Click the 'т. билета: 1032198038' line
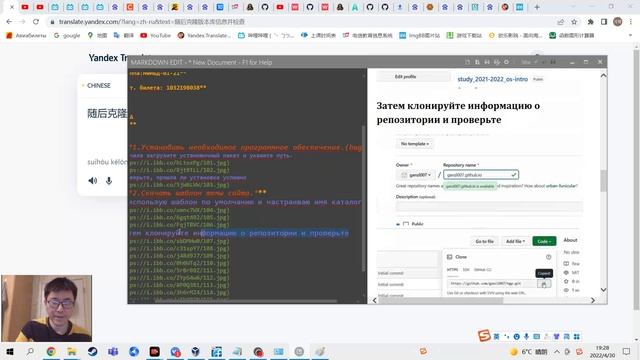This screenshot has width=640, height=360. pyautogui.click(x=168, y=88)
